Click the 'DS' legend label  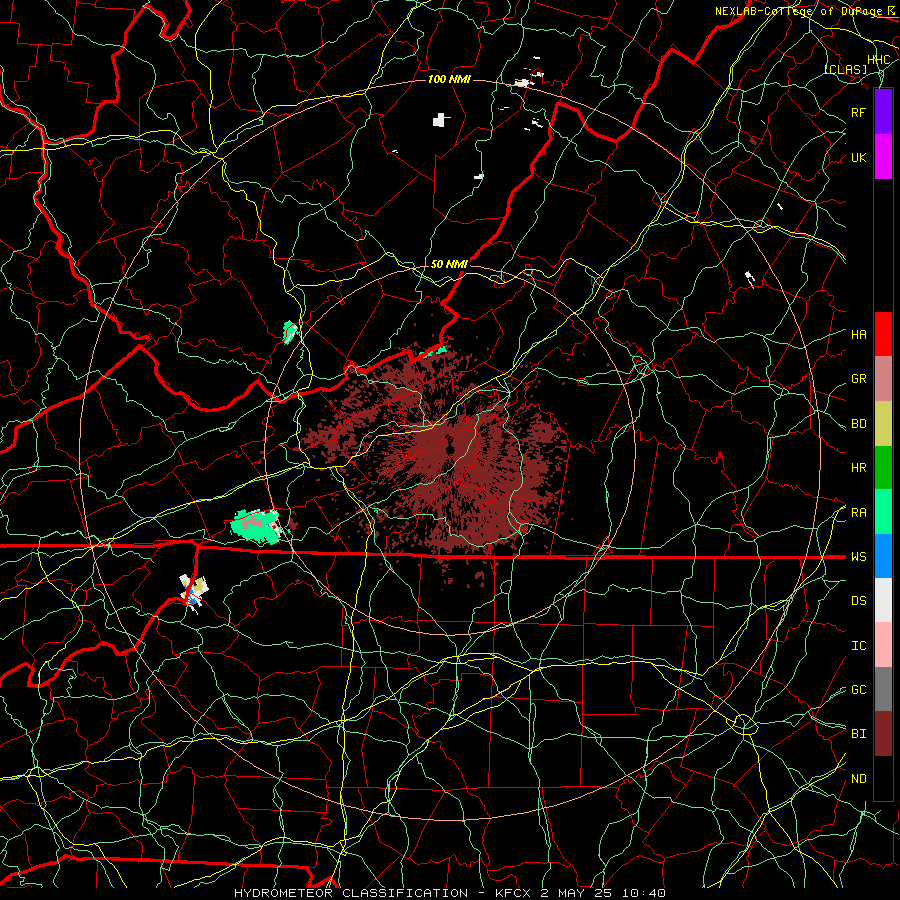tap(859, 601)
